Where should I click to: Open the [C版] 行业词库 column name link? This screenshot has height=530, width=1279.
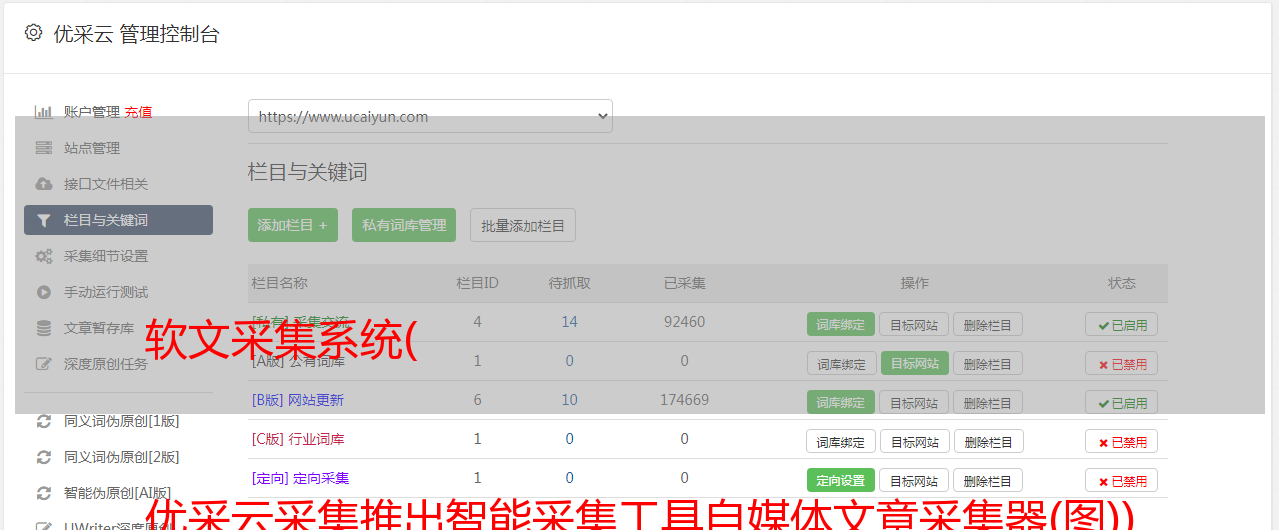pyautogui.click(x=298, y=439)
